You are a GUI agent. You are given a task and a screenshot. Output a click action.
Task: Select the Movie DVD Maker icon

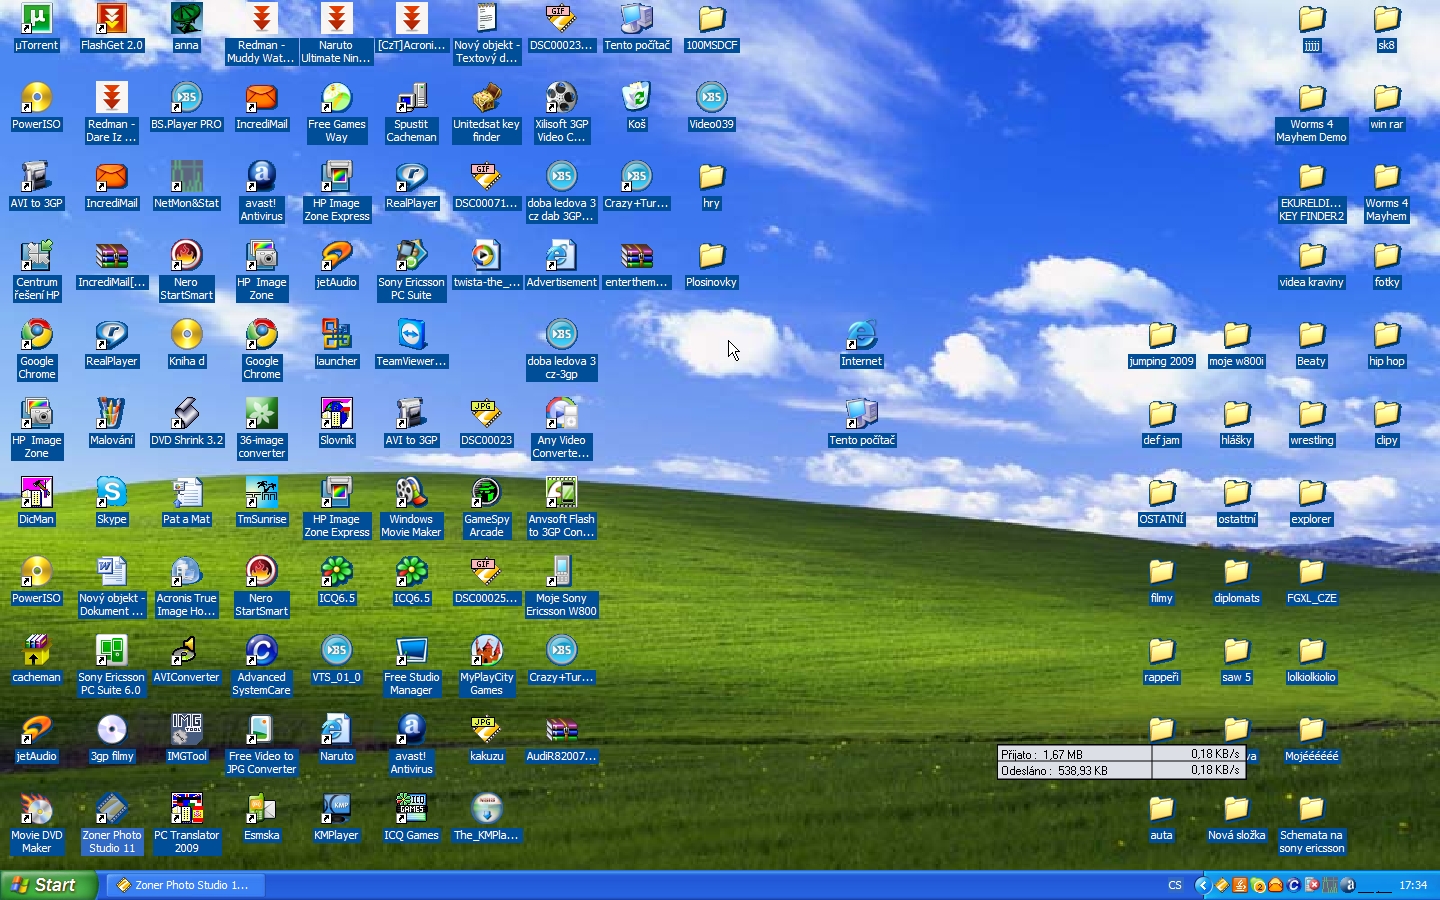[37, 824]
